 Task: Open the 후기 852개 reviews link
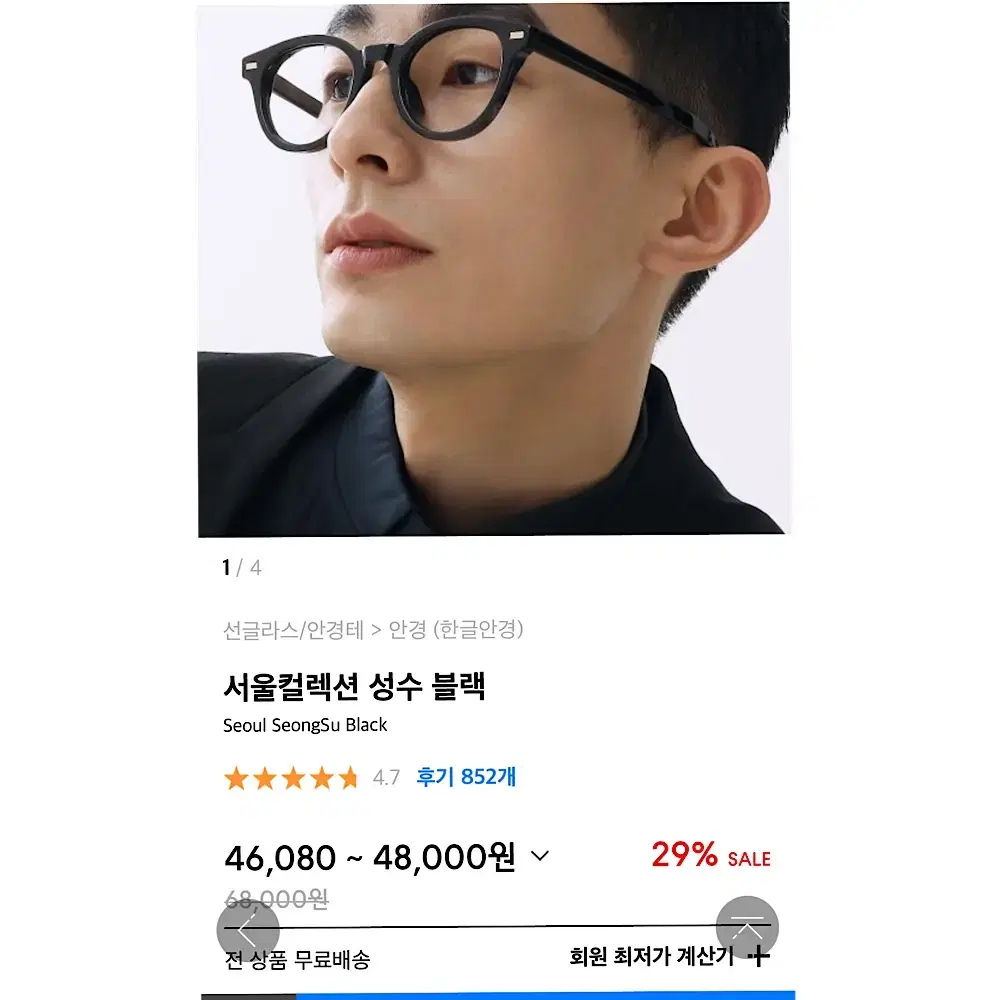[x=466, y=777]
